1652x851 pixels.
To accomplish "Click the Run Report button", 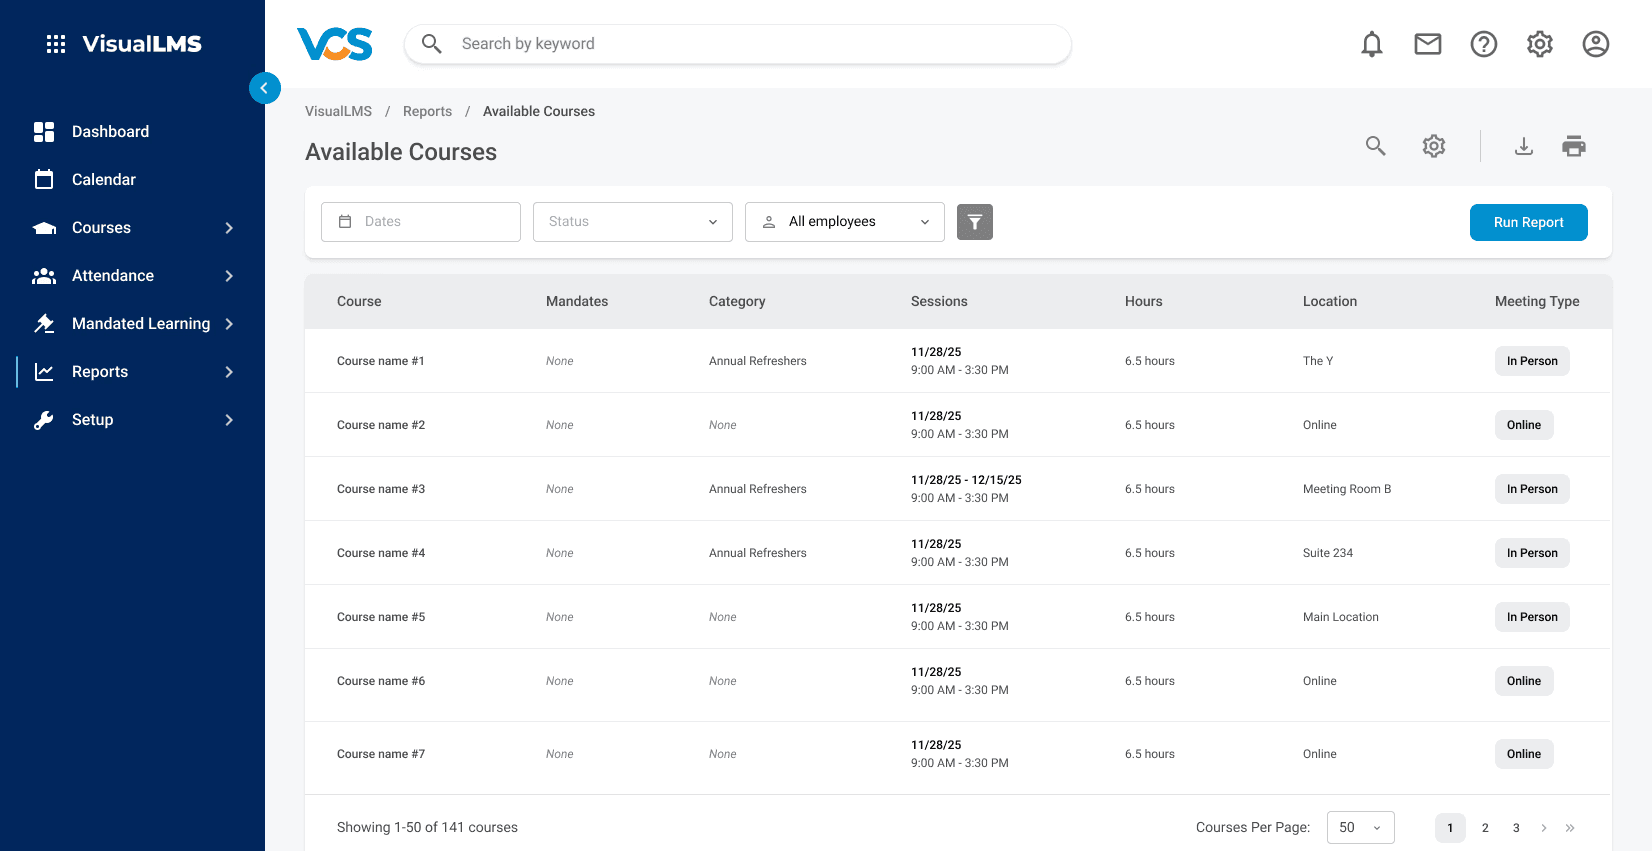I will (1529, 222).
